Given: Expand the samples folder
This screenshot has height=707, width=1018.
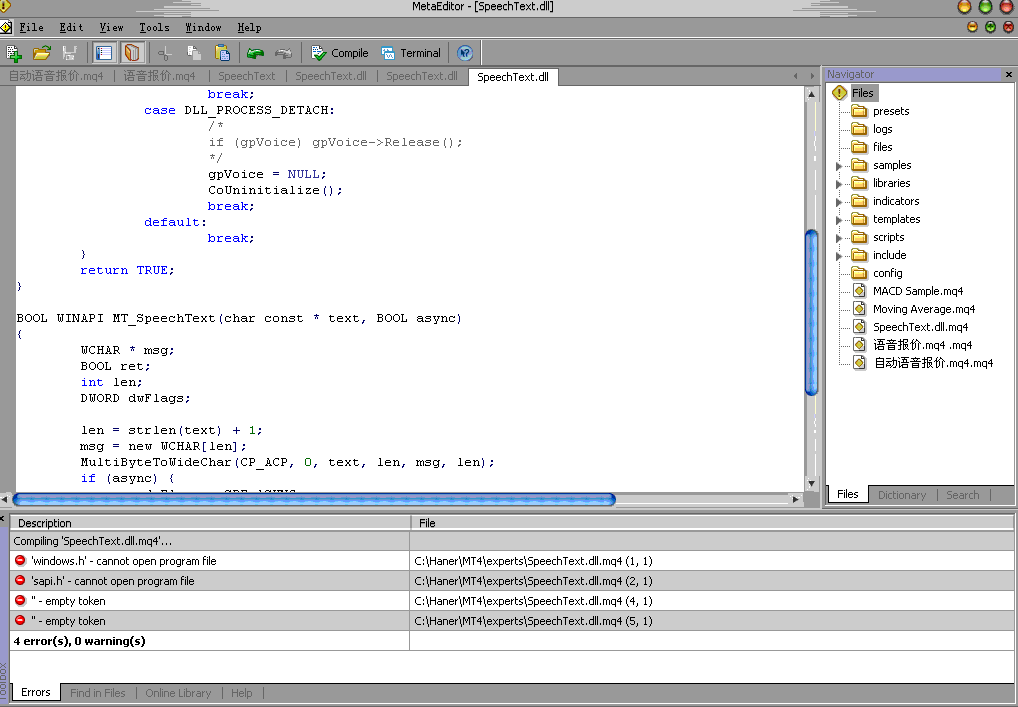Looking at the screenshot, I should [x=838, y=166].
